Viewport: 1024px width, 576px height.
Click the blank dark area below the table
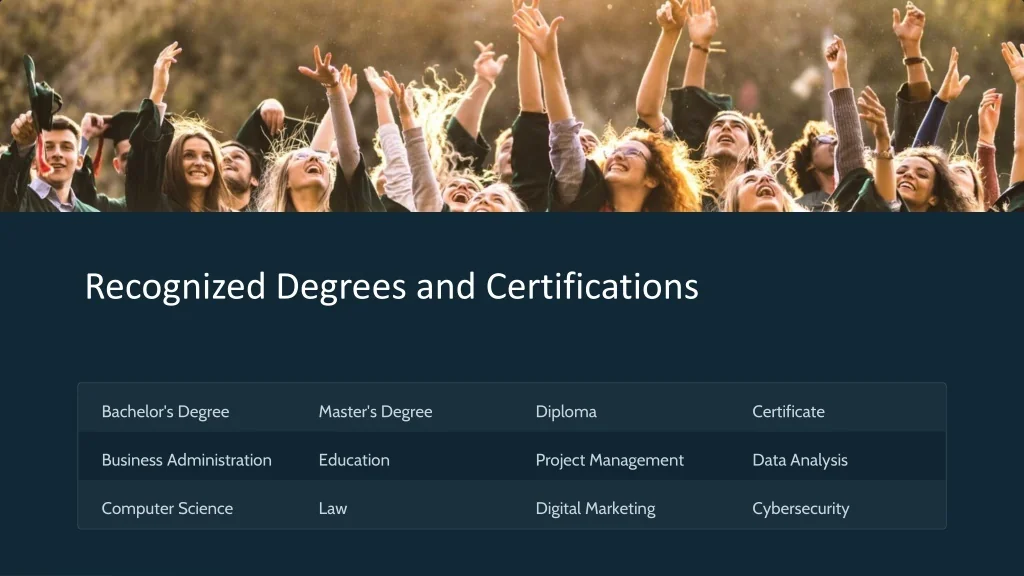(x=512, y=553)
